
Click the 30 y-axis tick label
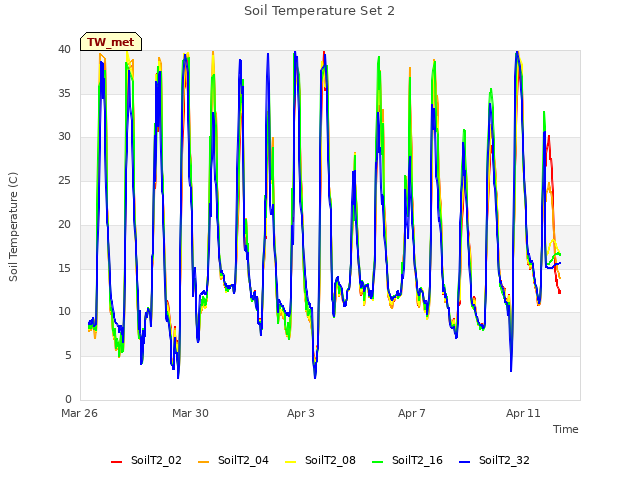pos(64,137)
